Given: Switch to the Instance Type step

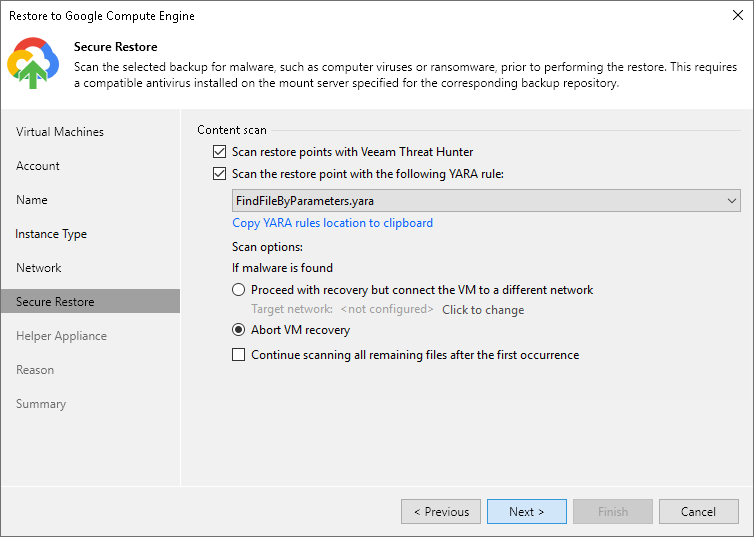Looking at the screenshot, I should 51,234.
